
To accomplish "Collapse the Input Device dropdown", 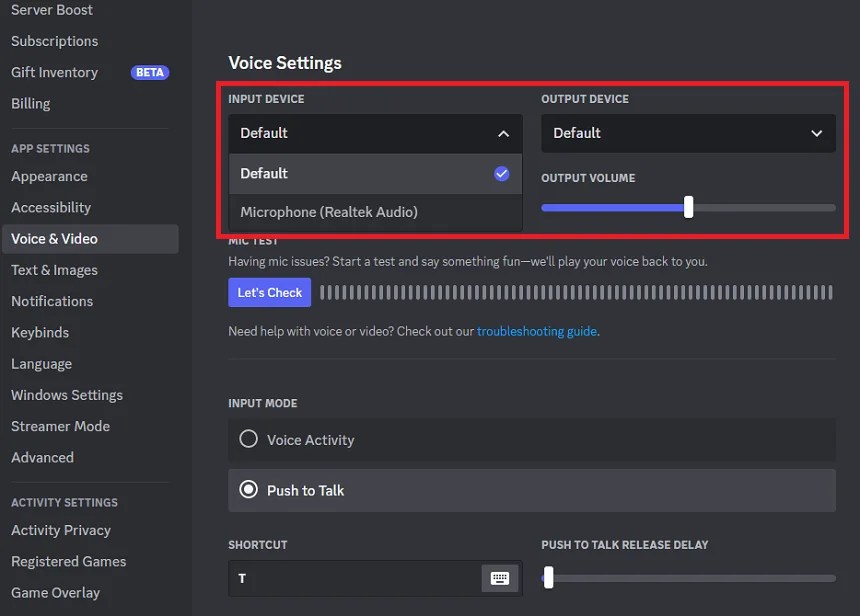I will click(505, 133).
